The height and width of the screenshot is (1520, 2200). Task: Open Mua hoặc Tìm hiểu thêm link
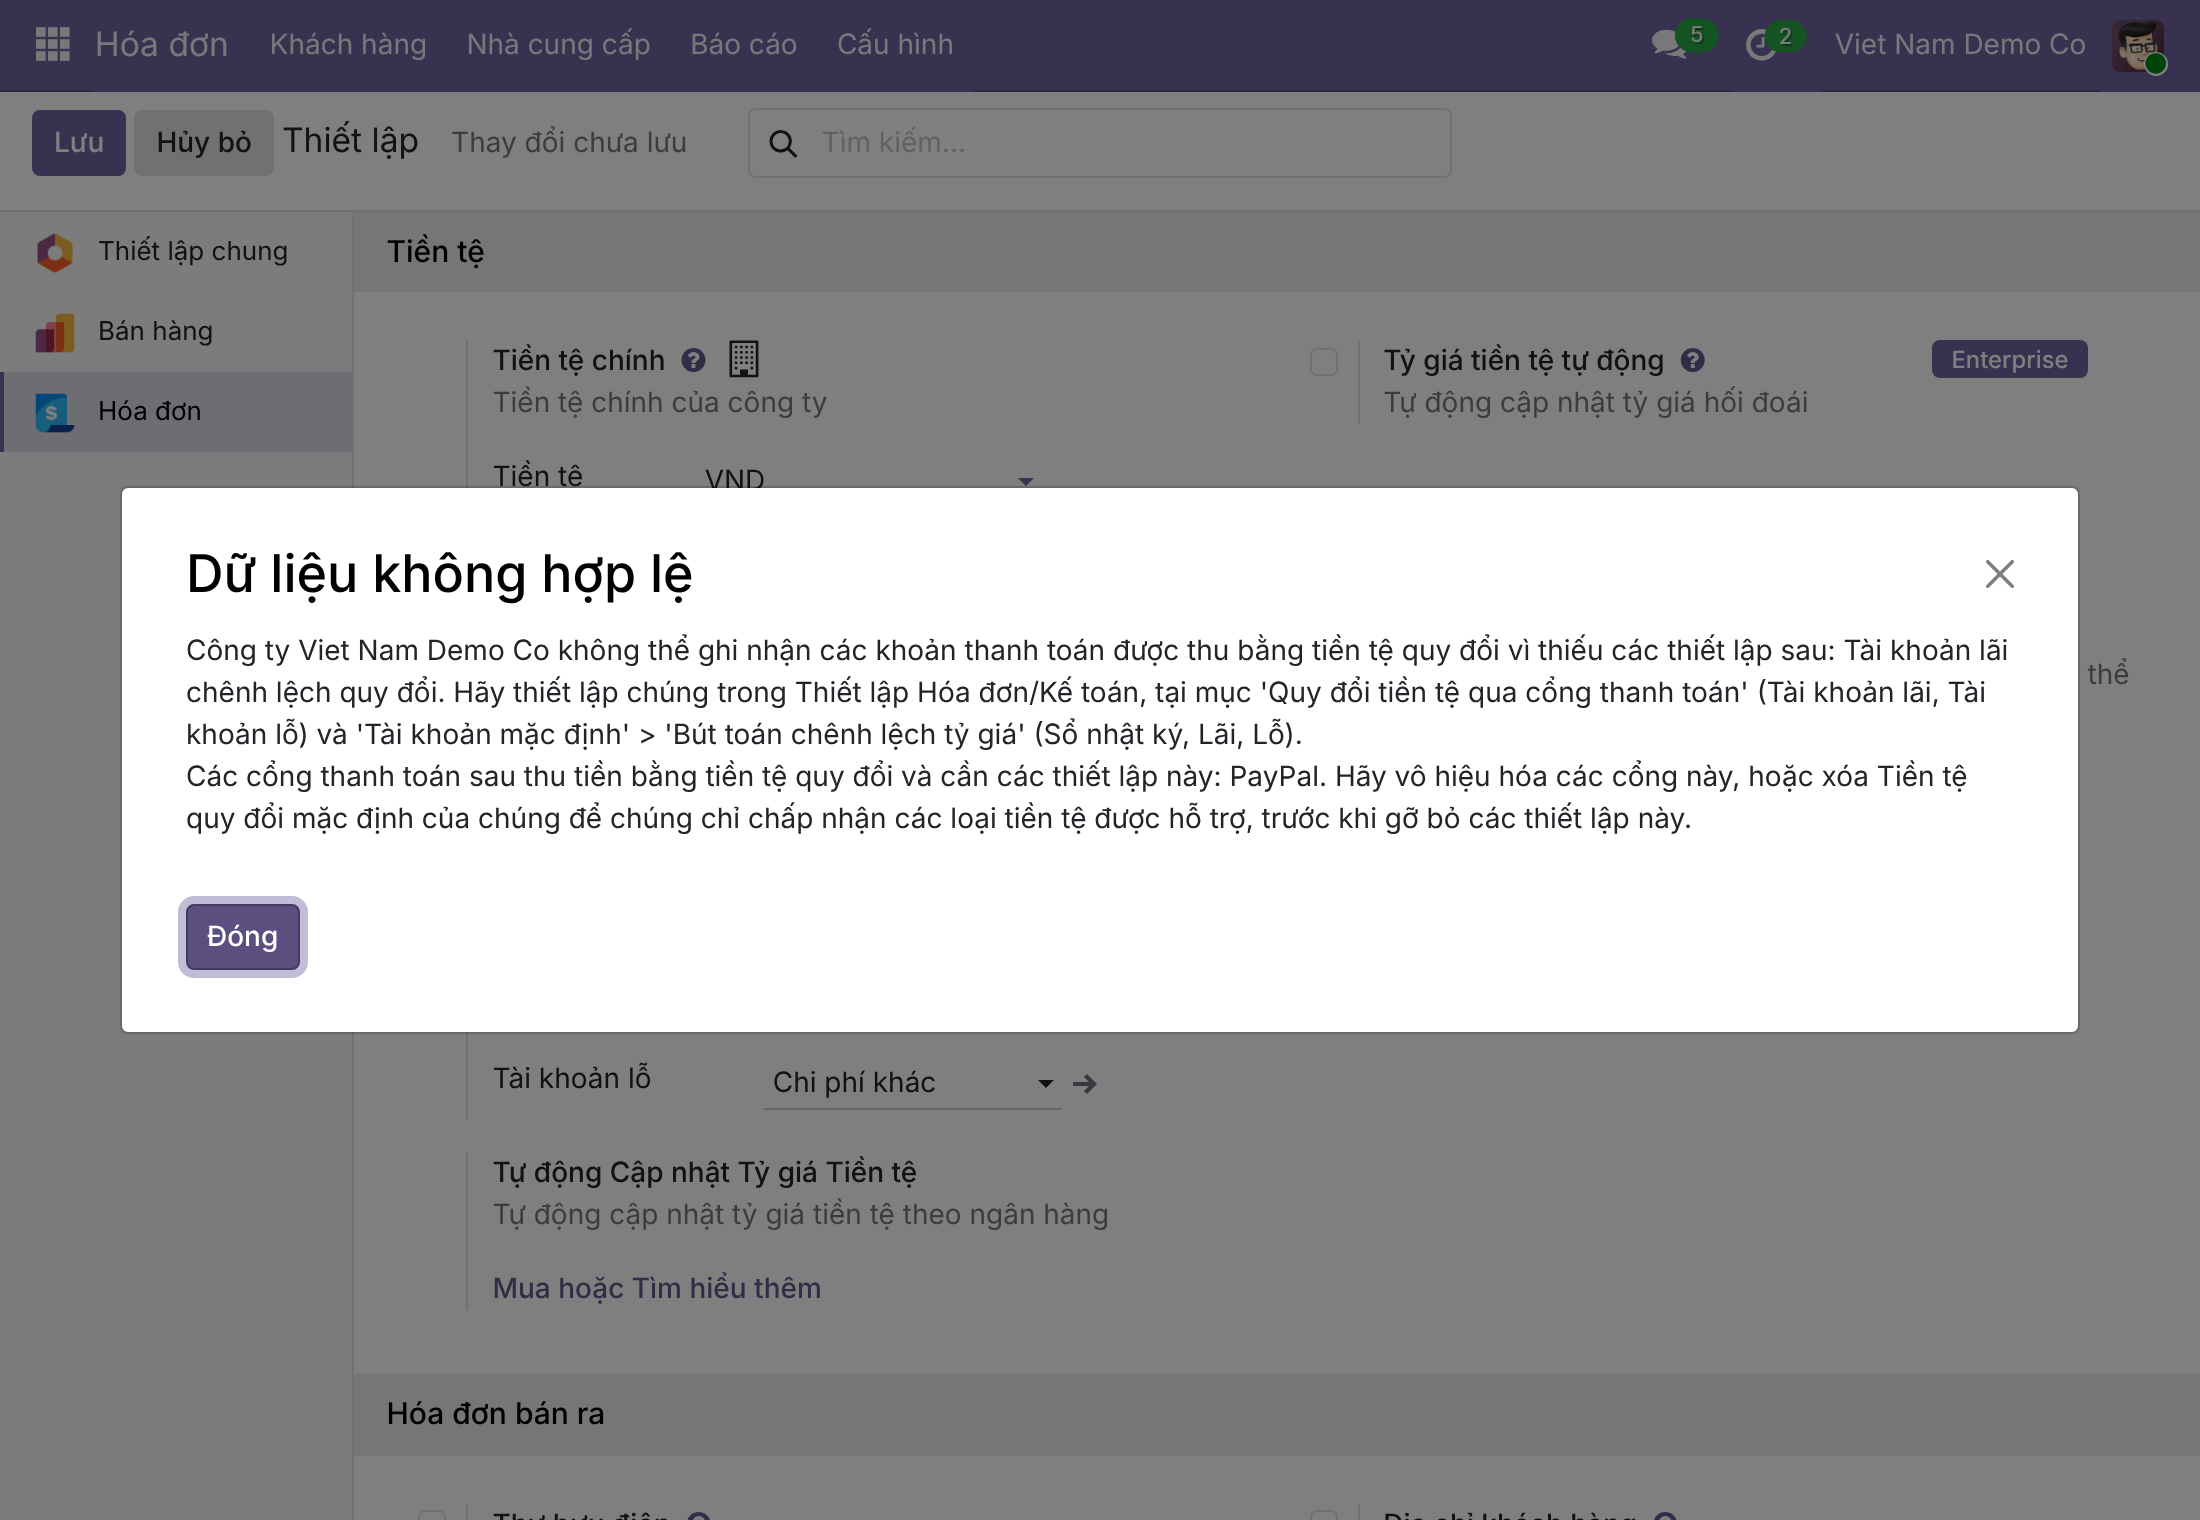pyautogui.click(x=657, y=1288)
